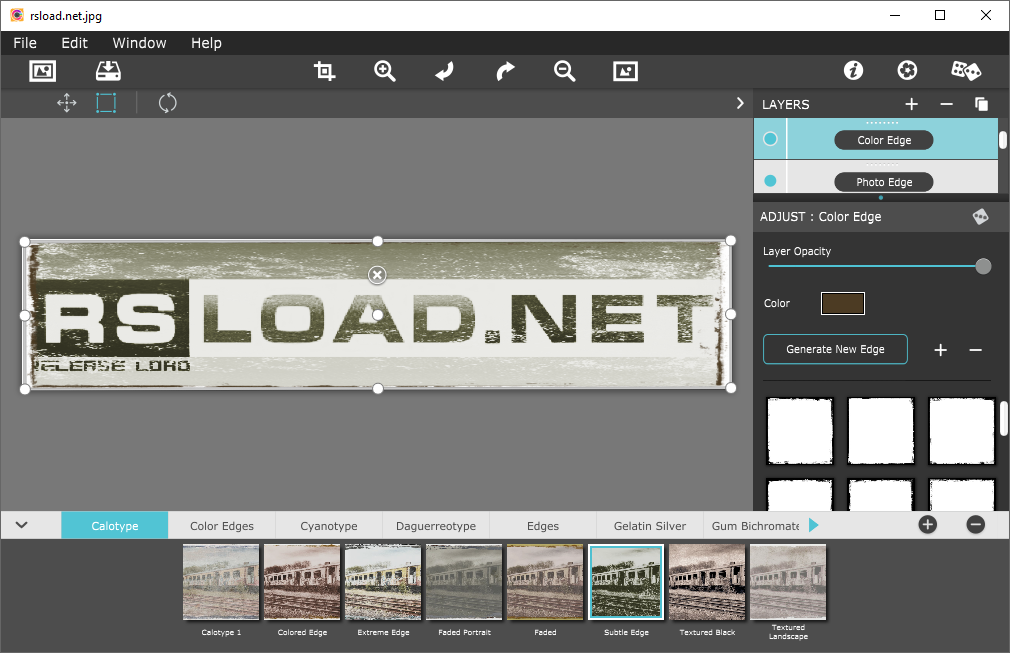Image resolution: width=1010 pixels, height=653 pixels.
Task: Switch to the Cyanotype tab
Action: [x=329, y=525]
